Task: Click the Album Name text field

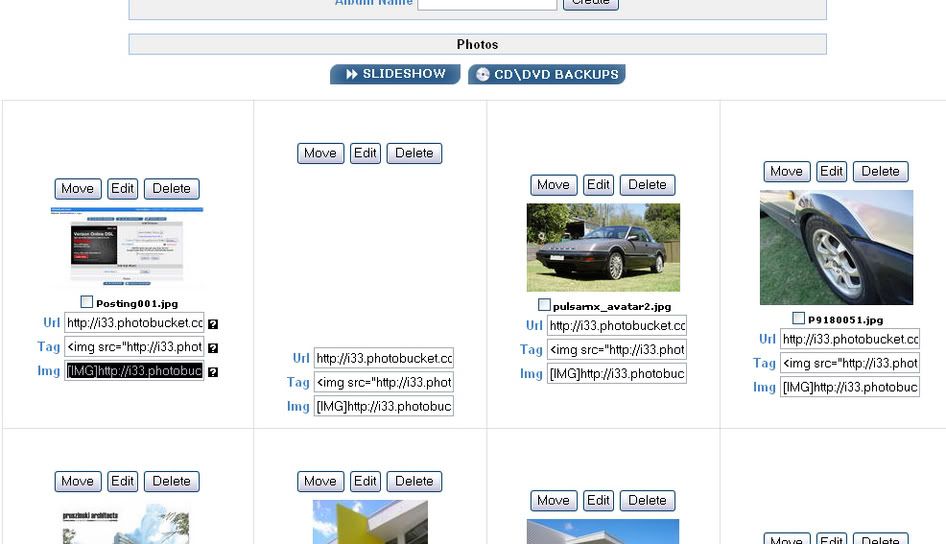Action: (487, 3)
